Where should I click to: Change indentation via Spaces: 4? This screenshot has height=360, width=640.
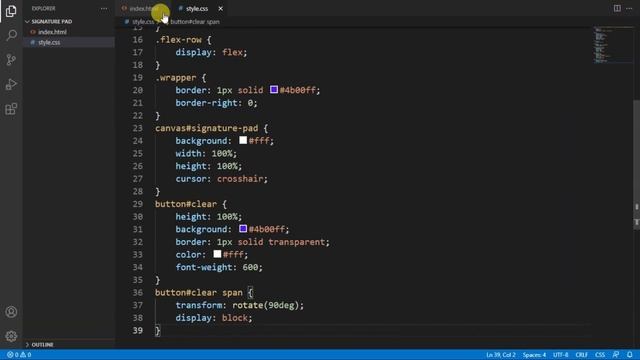pos(534,355)
